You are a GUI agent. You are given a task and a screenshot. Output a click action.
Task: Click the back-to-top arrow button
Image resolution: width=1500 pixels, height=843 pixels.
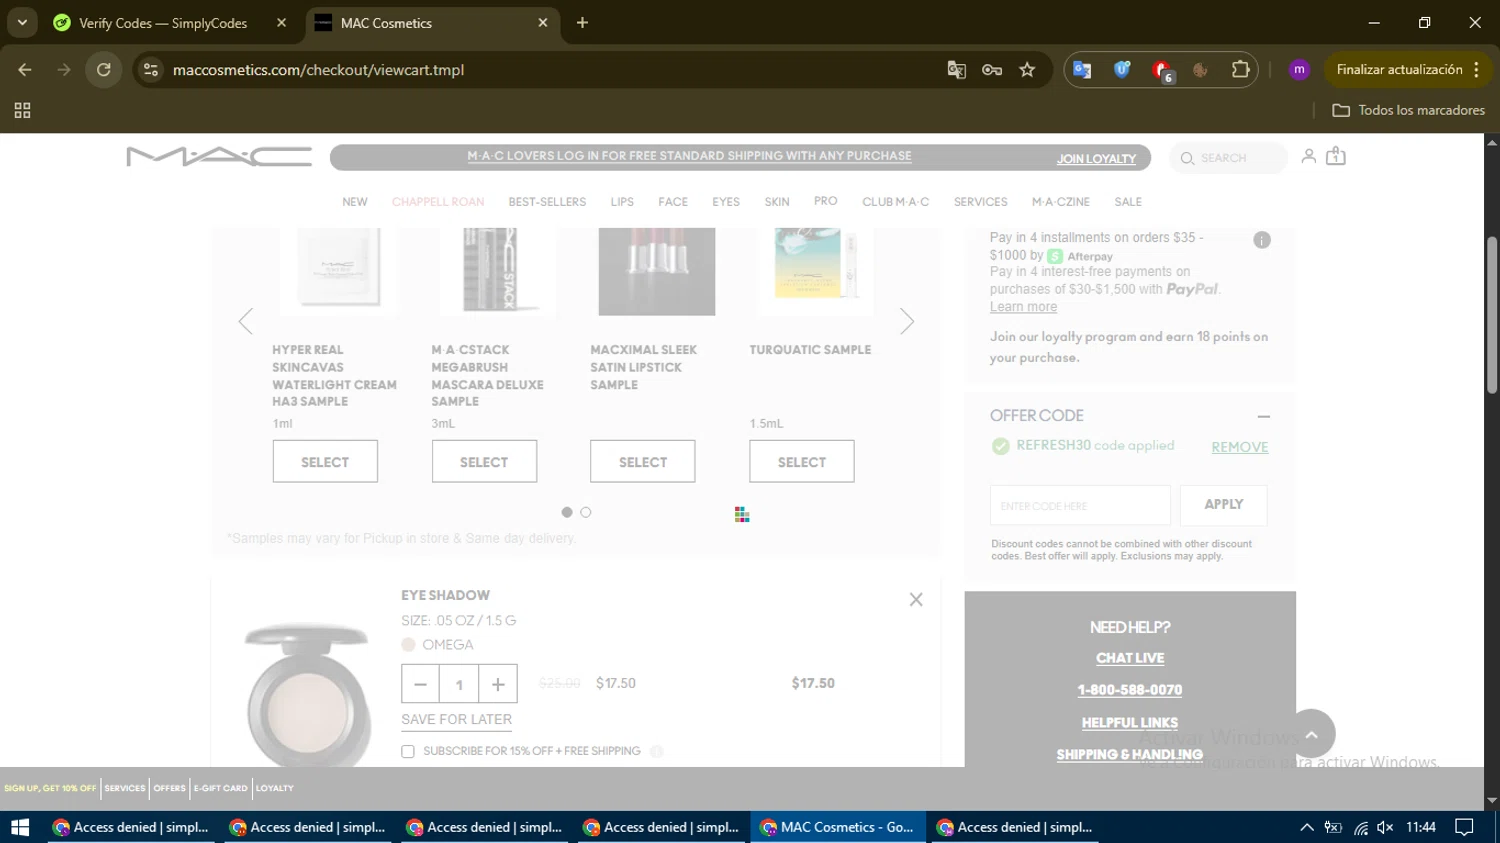coord(1312,734)
